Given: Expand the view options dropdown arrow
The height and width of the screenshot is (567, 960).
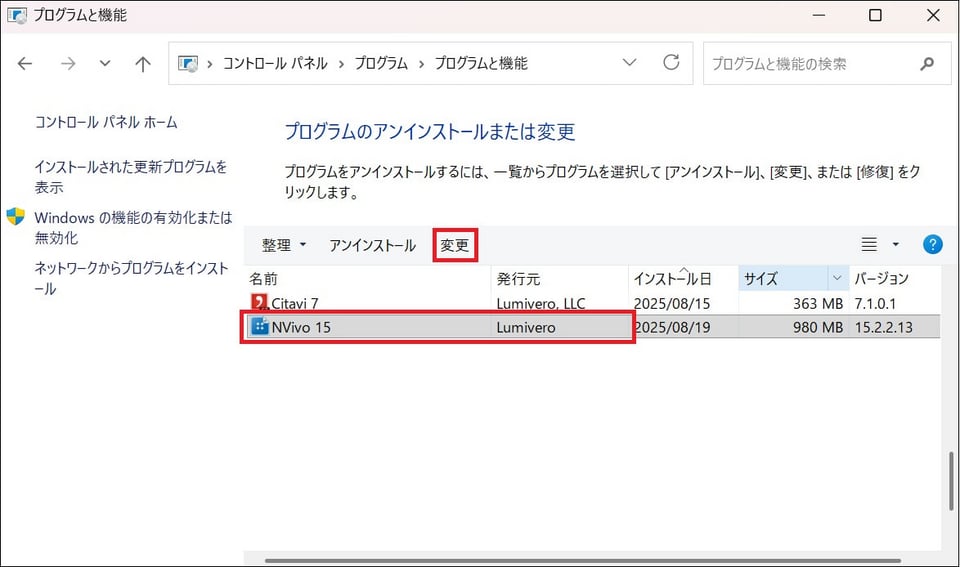Looking at the screenshot, I should (895, 245).
